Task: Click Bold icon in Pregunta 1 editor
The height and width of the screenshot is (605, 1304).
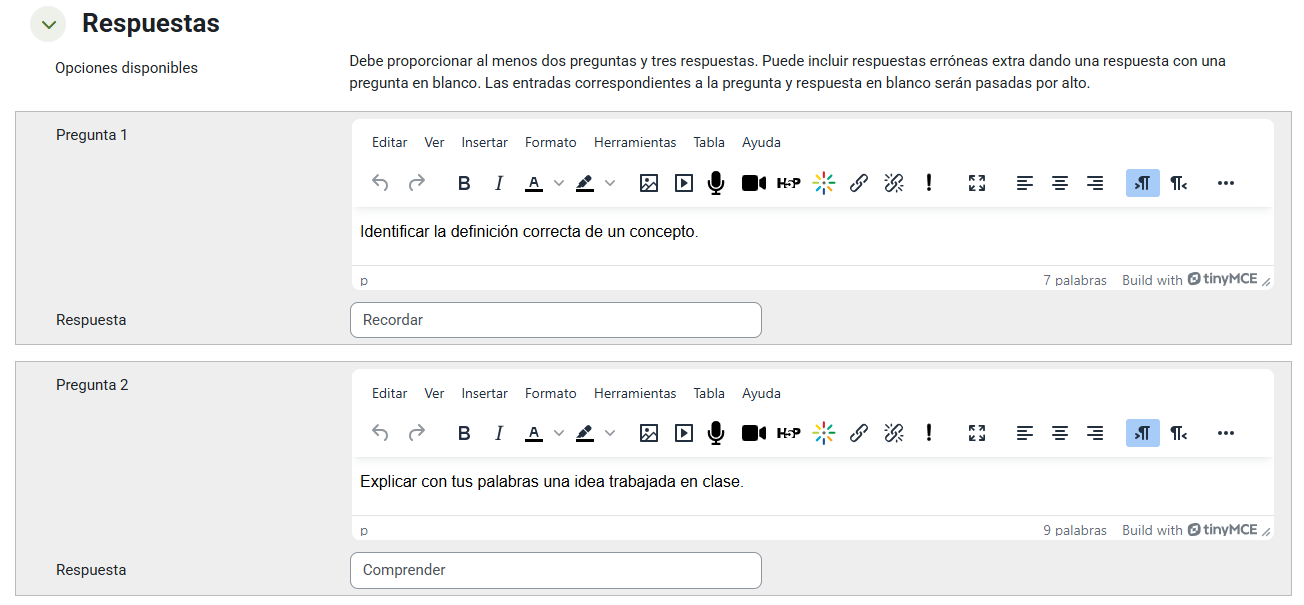Action: tap(464, 183)
